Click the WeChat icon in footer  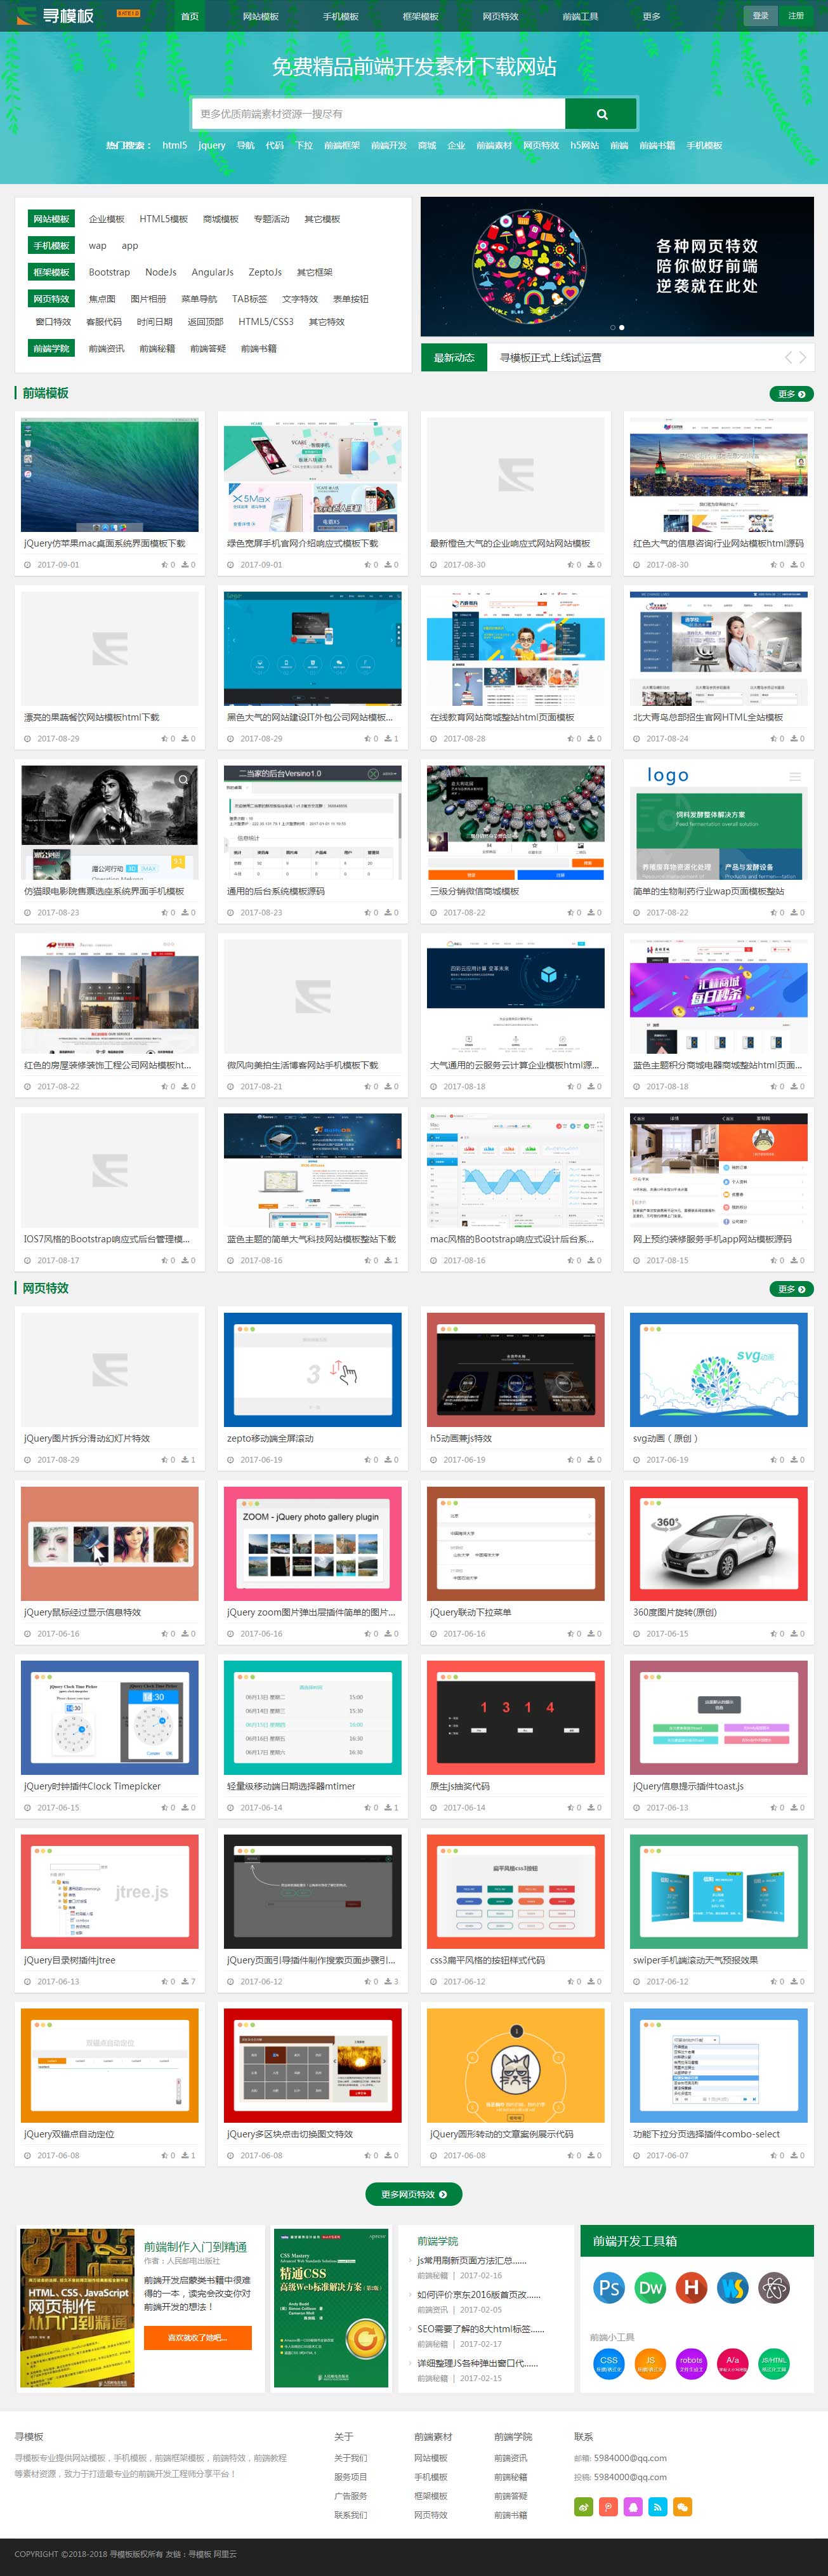(x=682, y=2506)
